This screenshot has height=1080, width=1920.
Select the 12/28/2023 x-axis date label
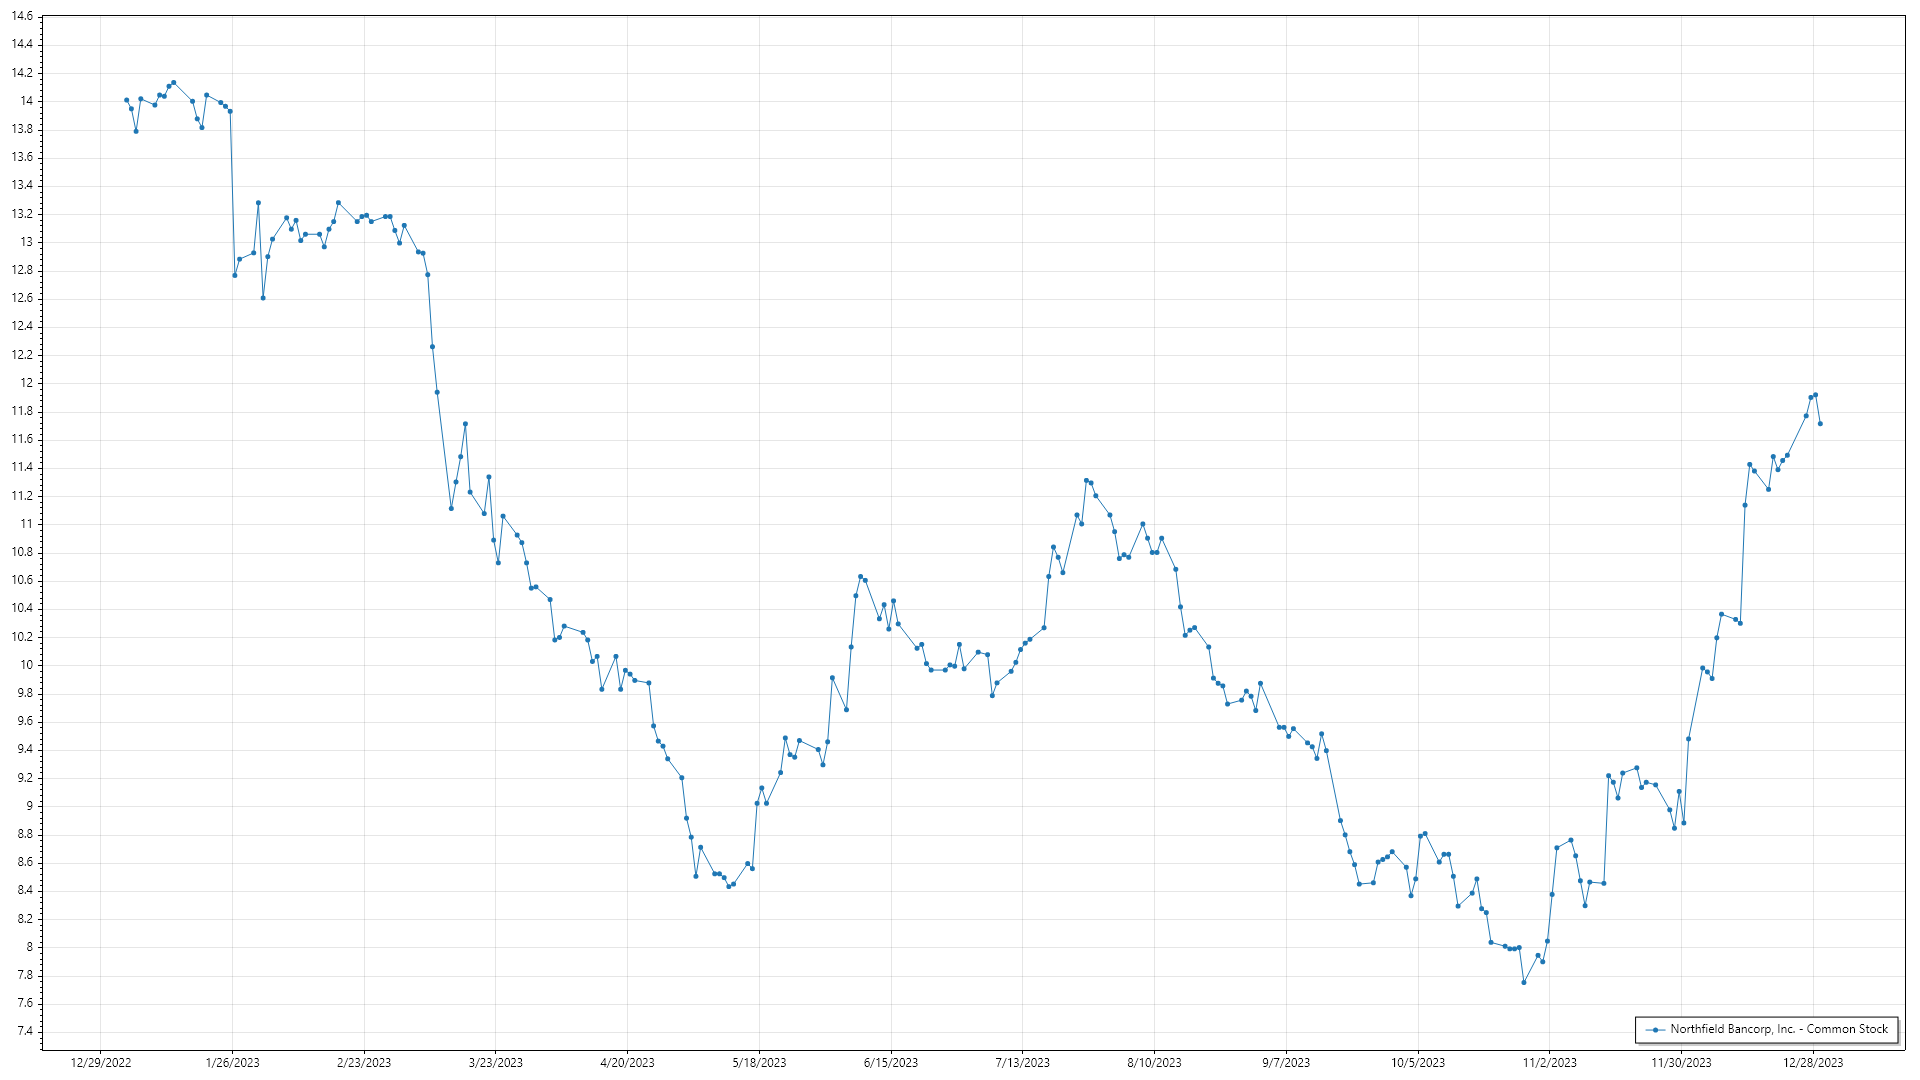[x=1813, y=1063]
